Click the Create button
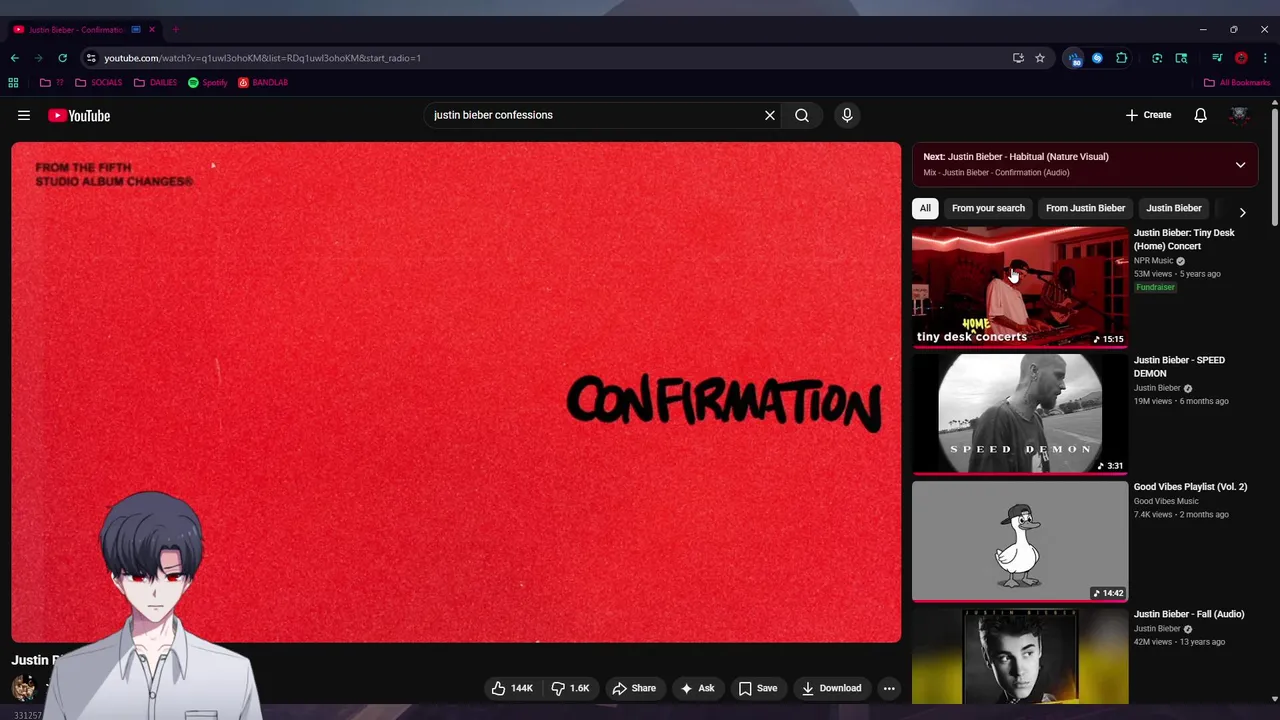1280x720 pixels. (x=1148, y=115)
